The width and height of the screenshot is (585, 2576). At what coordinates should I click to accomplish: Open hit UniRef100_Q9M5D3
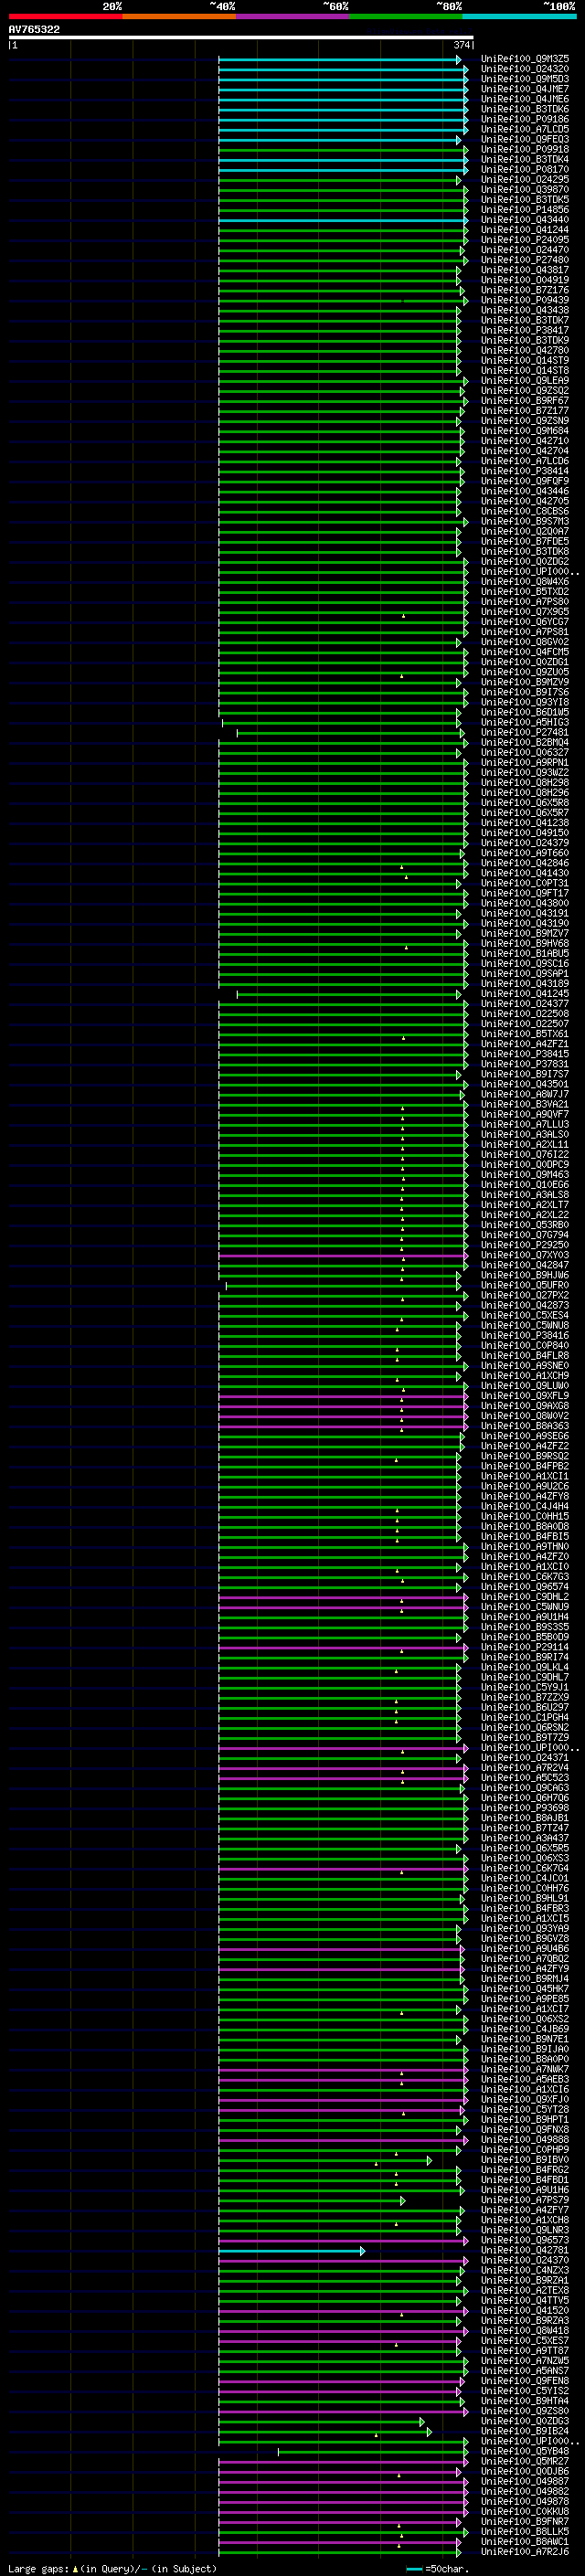524,79
